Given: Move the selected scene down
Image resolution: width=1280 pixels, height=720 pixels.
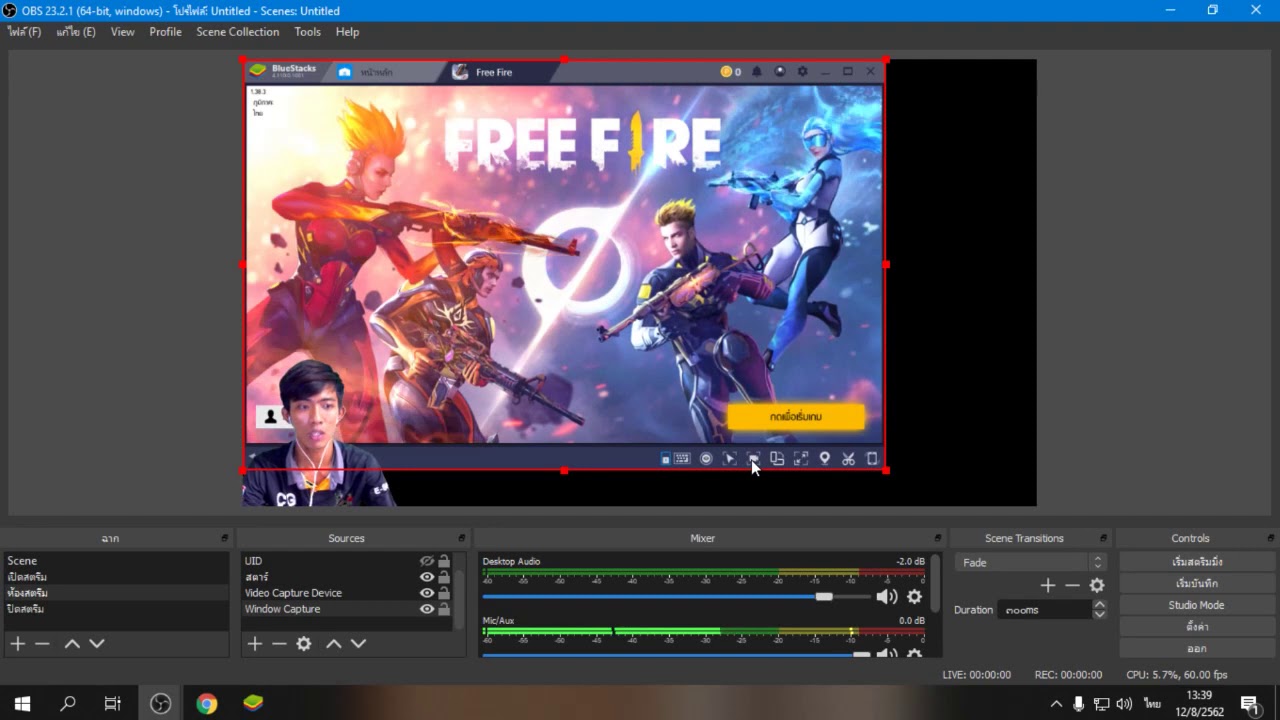Looking at the screenshot, I should (97, 644).
